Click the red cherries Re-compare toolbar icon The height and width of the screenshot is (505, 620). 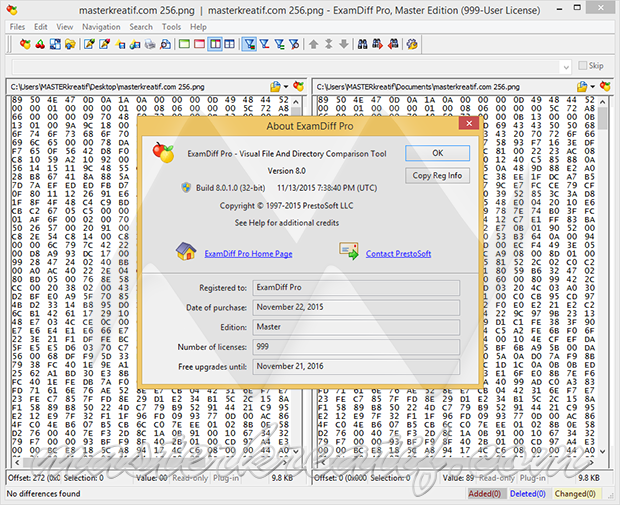[x=40, y=44]
